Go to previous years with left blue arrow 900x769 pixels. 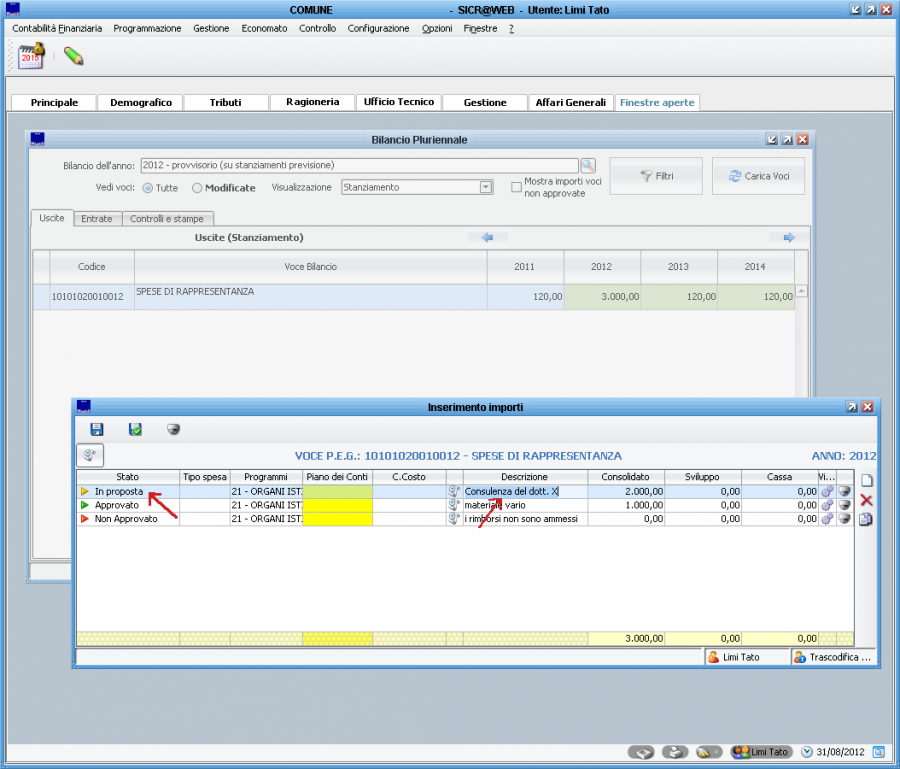coord(488,238)
